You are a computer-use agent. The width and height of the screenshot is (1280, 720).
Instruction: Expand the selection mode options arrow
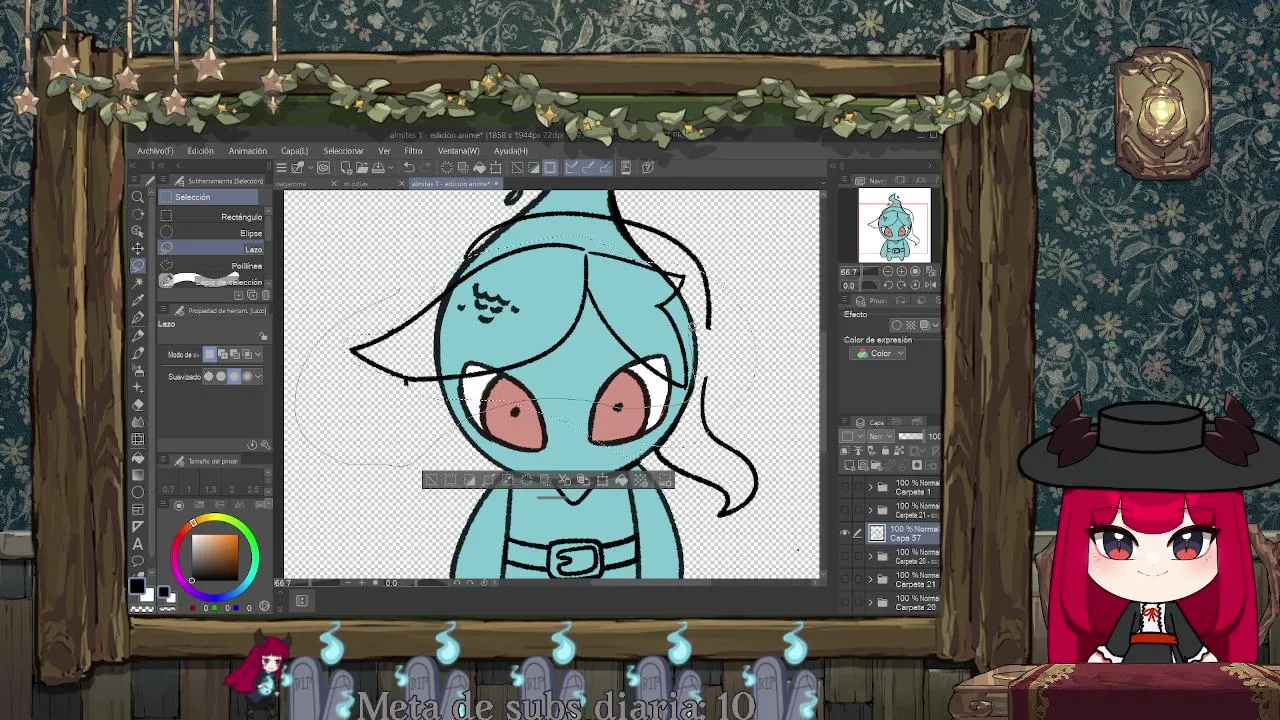tap(258, 354)
